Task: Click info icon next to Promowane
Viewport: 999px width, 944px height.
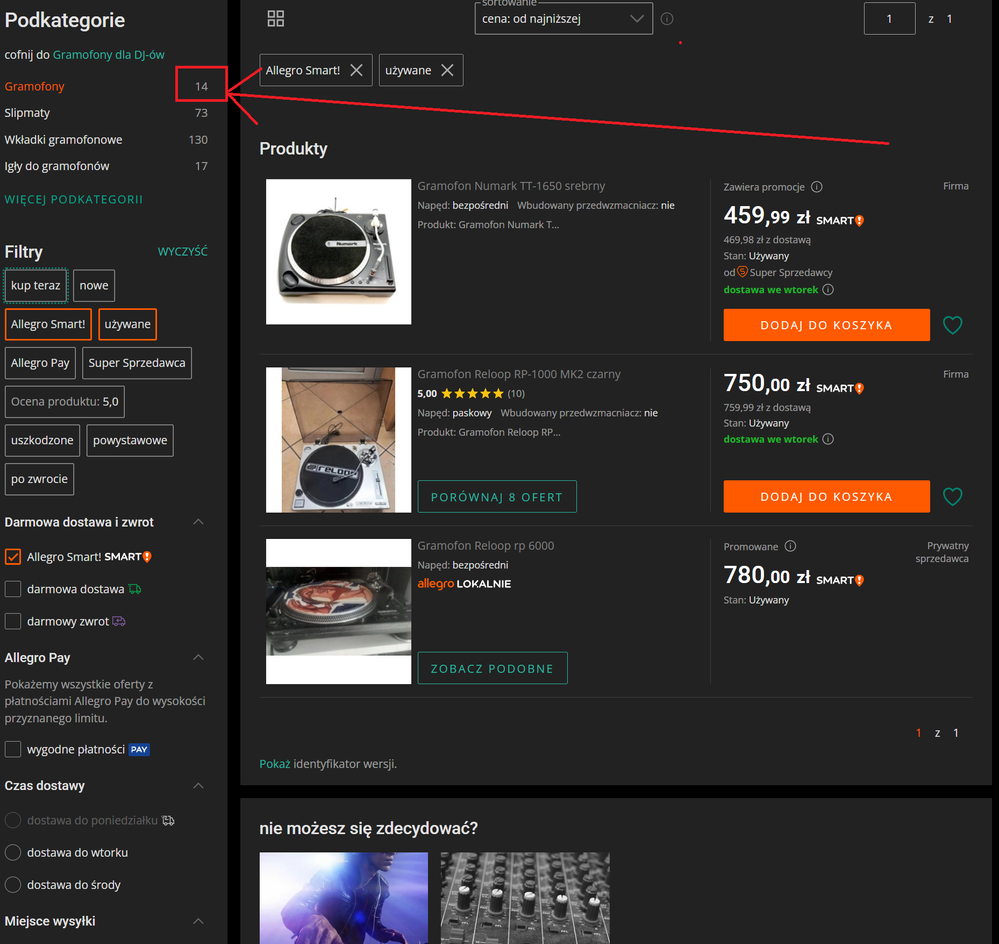Action: coord(791,547)
